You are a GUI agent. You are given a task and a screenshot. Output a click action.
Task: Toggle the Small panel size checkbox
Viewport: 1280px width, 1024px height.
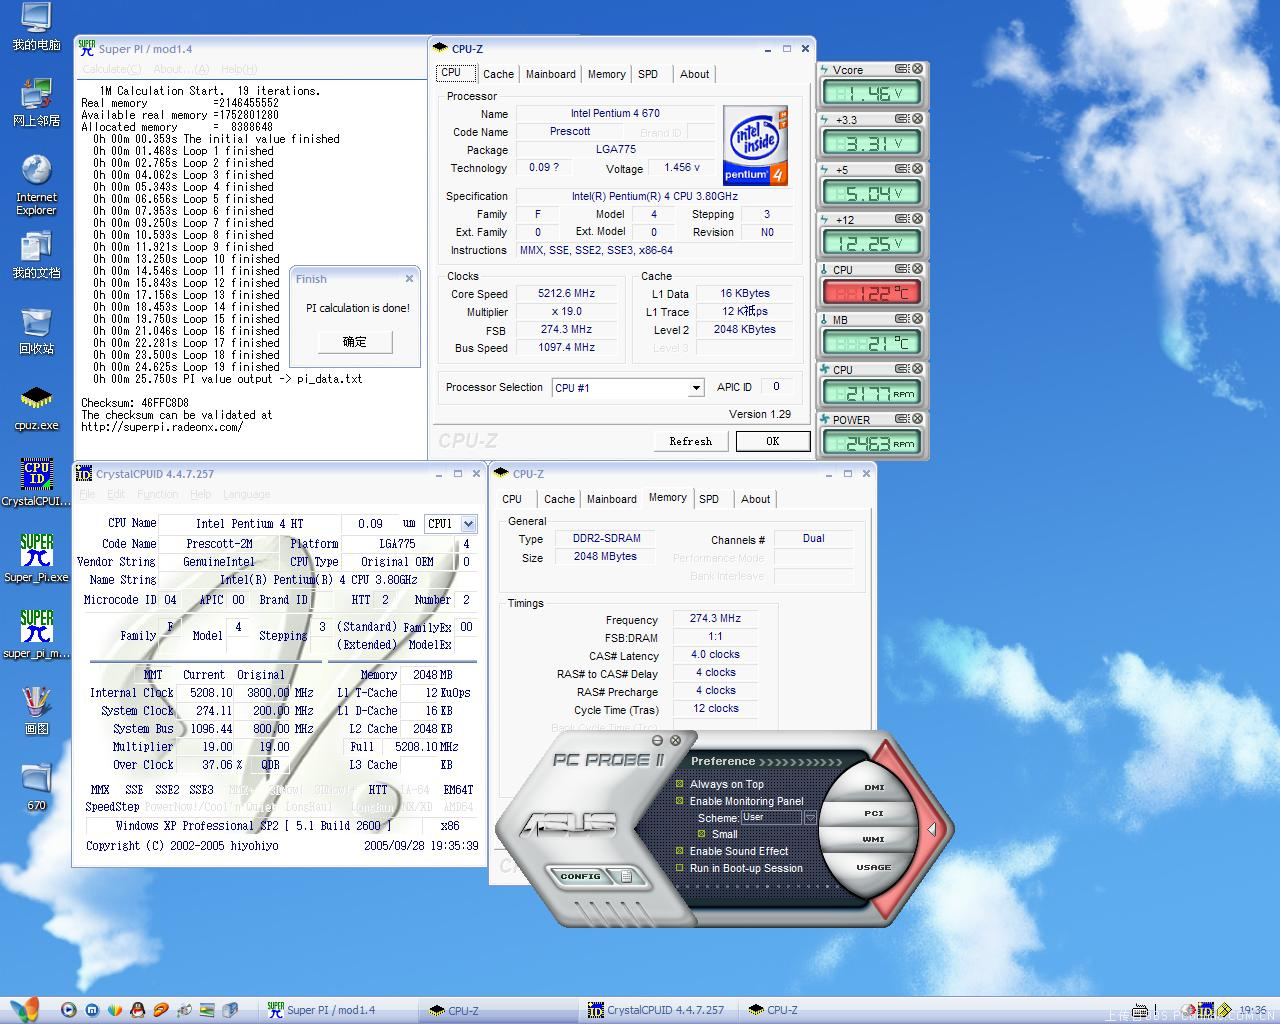click(702, 834)
